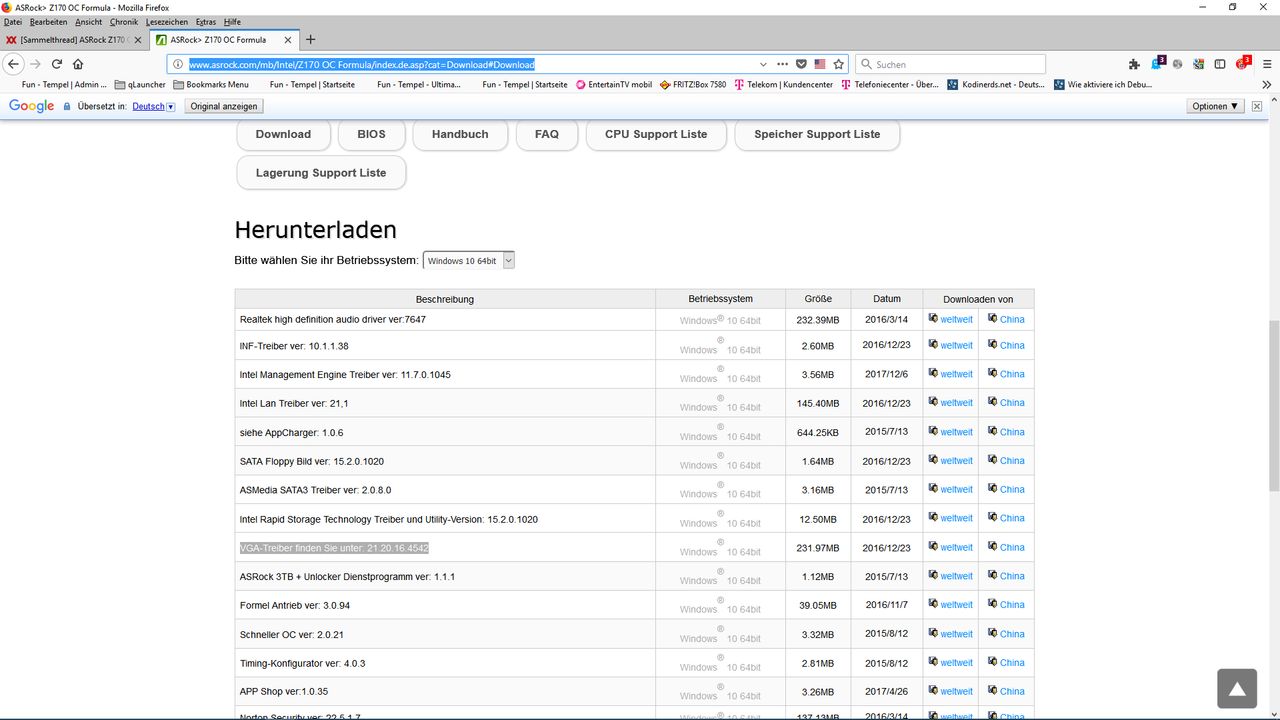Open Kodinerds.net bookmark
This screenshot has width=1280, height=720.
tap(996, 85)
